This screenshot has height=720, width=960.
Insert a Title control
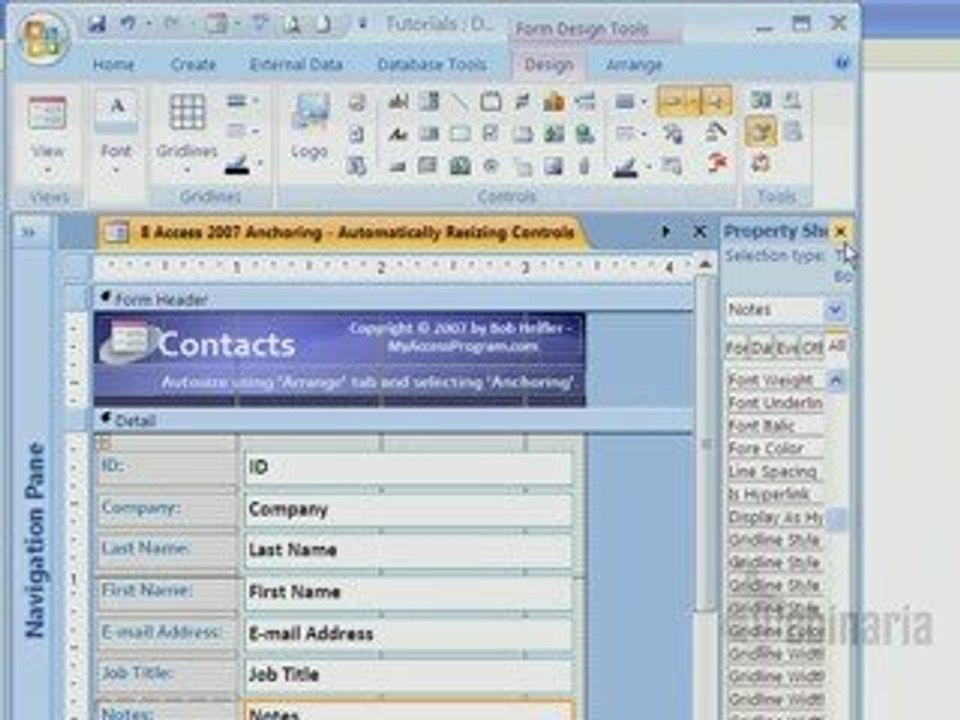point(356,102)
